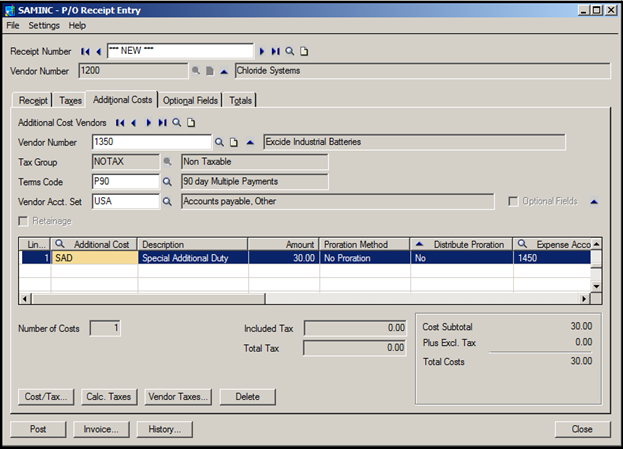The height and width of the screenshot is (449, 623).
Task: Enable the Retainage checkbox
Action: coord(23,221)
